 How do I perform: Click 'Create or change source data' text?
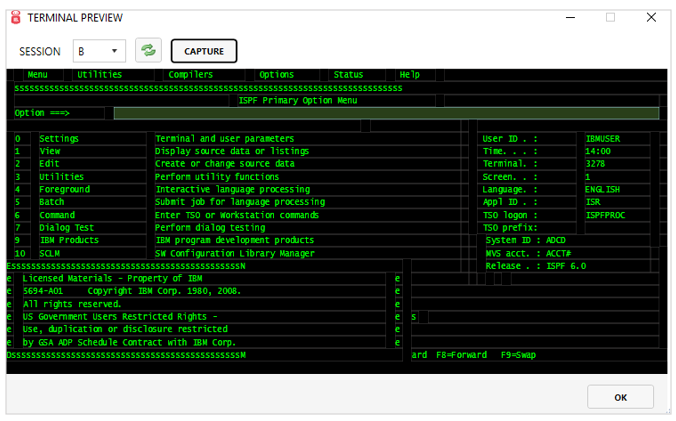(225, 164)
